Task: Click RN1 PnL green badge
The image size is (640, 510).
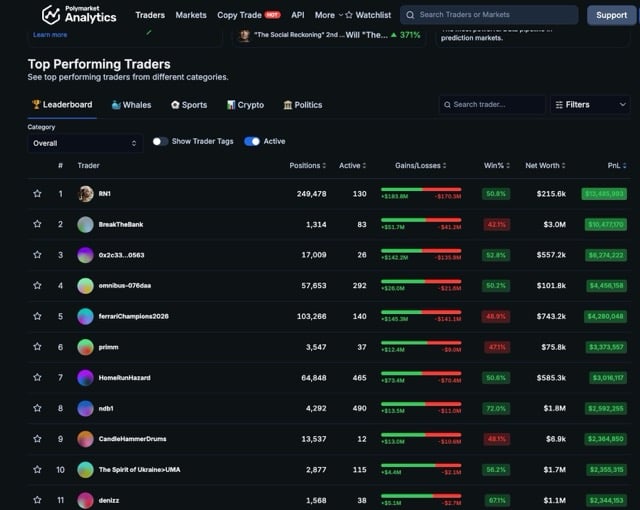Action: 604,194
